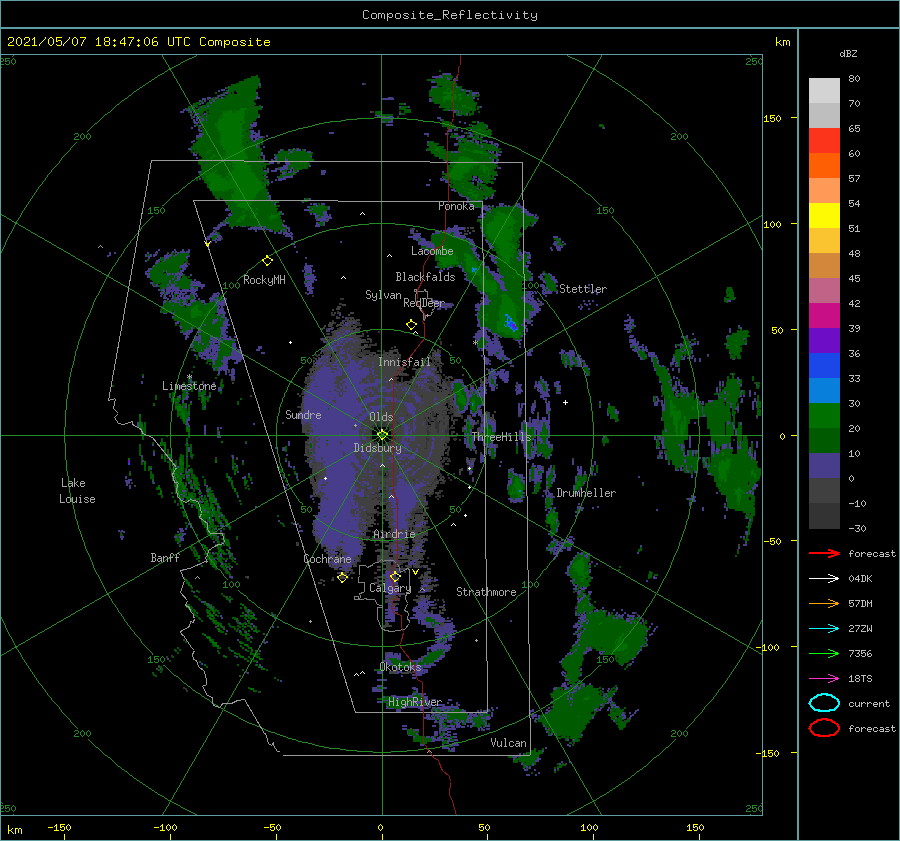Click the Stettler city label

583,289
